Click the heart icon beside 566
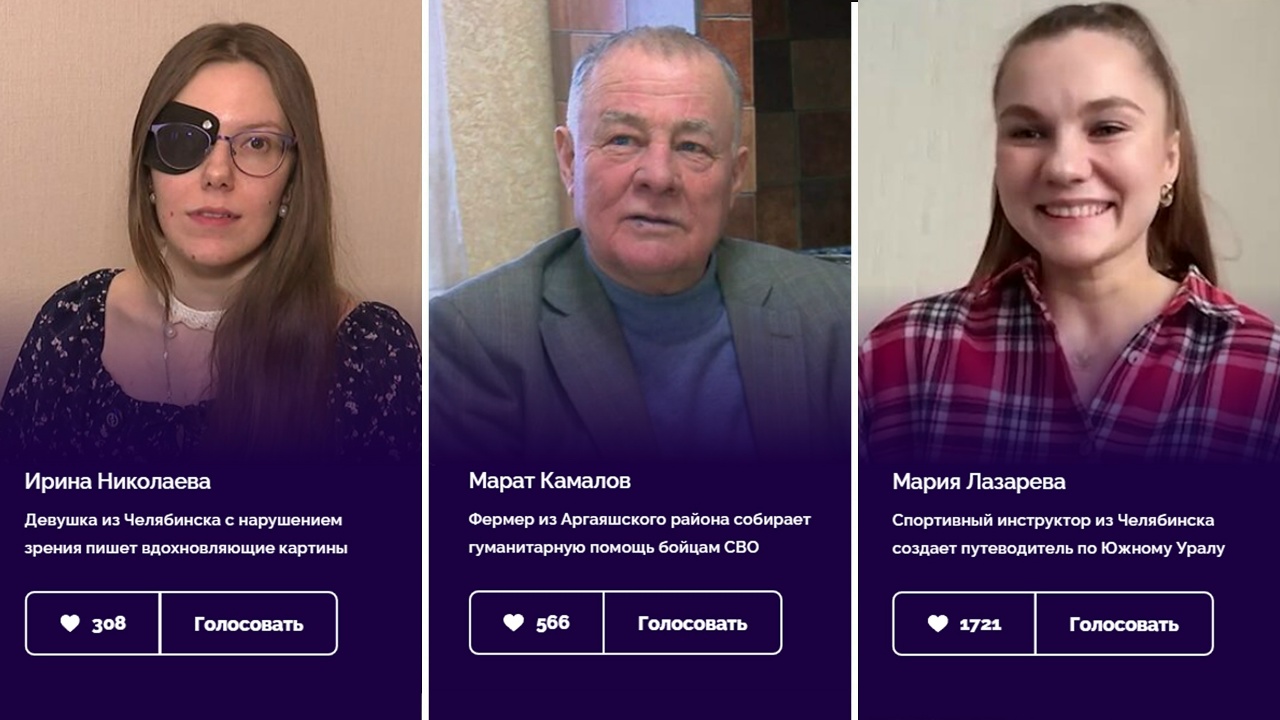Image resolution: width=1280 pixels, height=720 pixels. [x=513, y=622]
